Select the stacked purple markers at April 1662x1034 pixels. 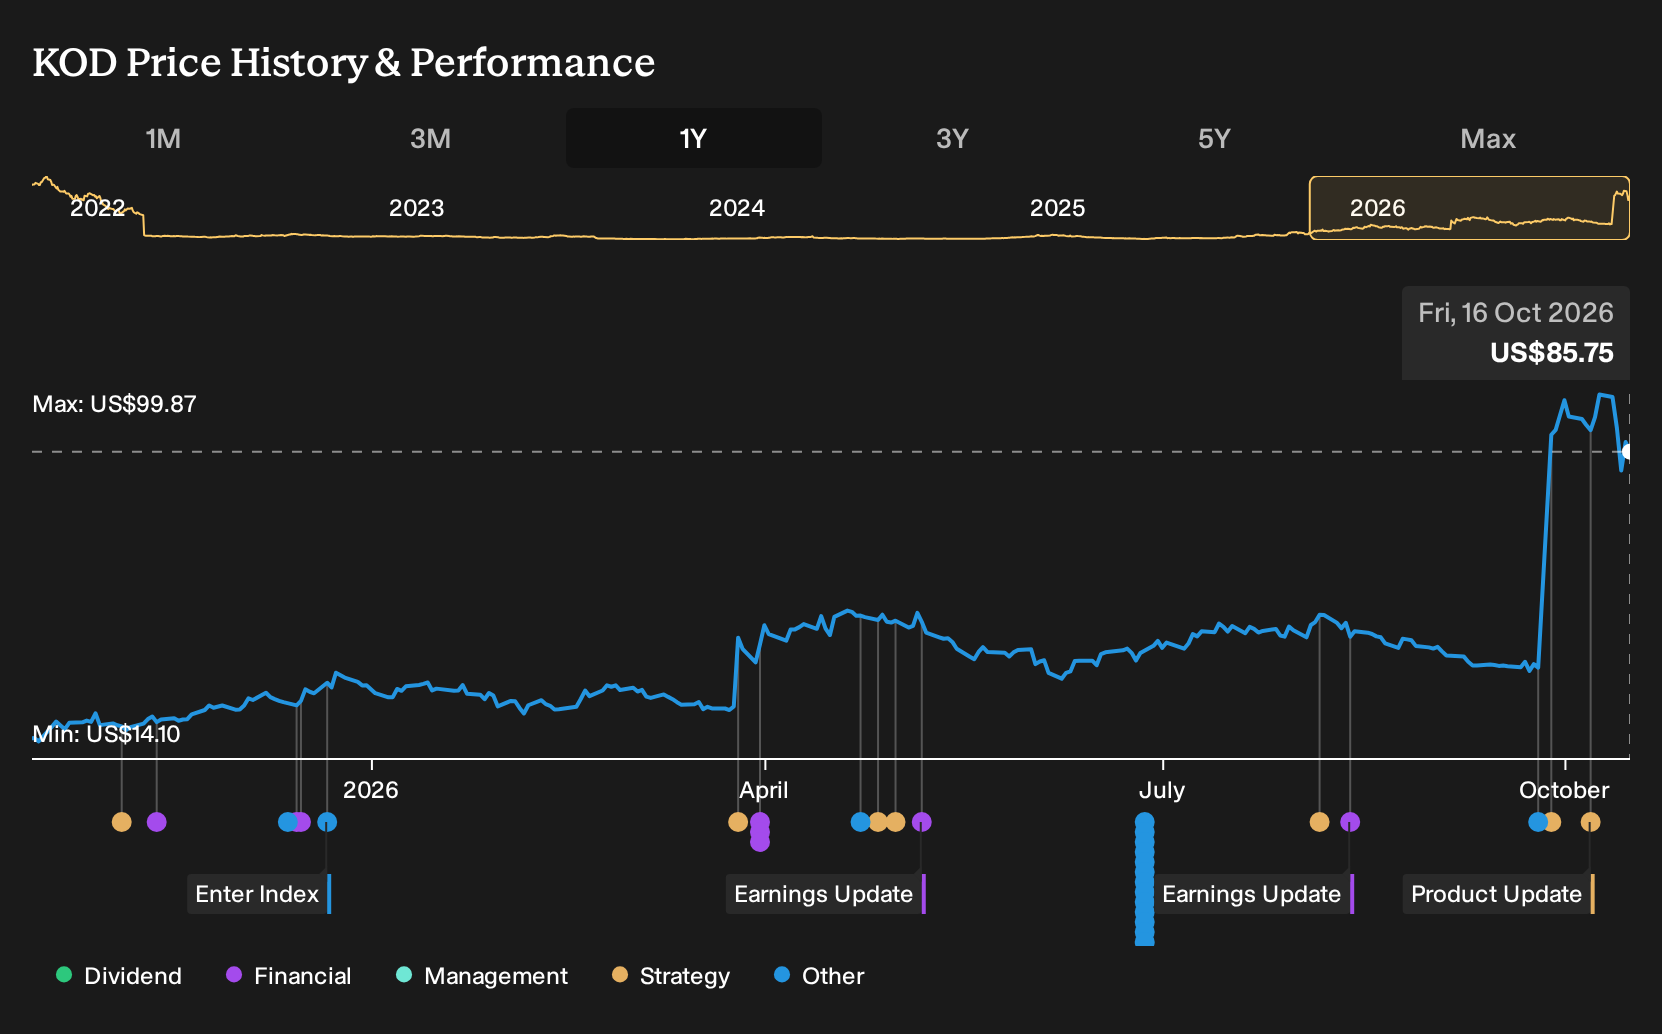(x=760, y=832)
